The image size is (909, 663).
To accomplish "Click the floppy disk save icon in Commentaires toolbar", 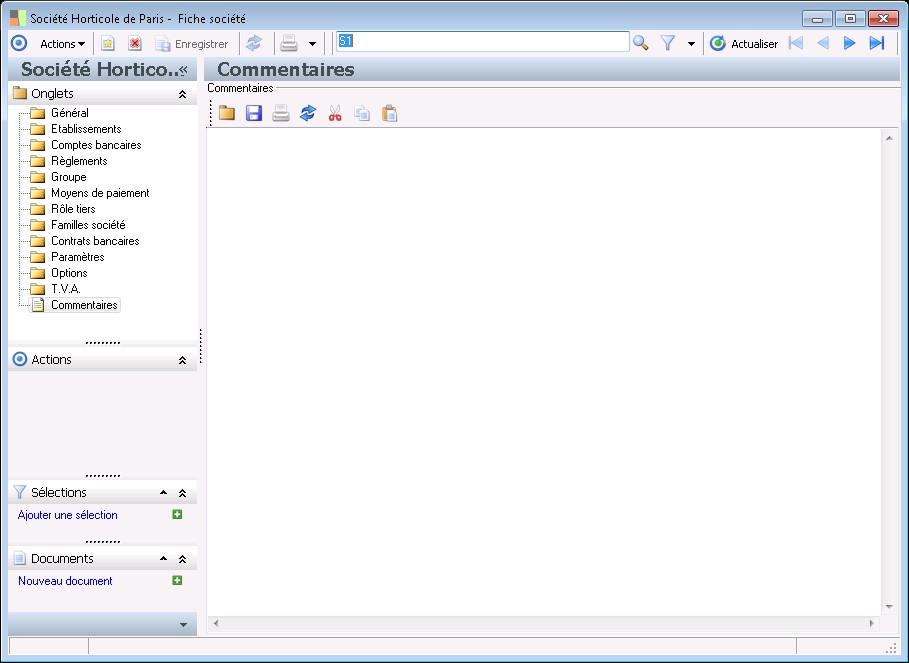I will coord(254,113).
